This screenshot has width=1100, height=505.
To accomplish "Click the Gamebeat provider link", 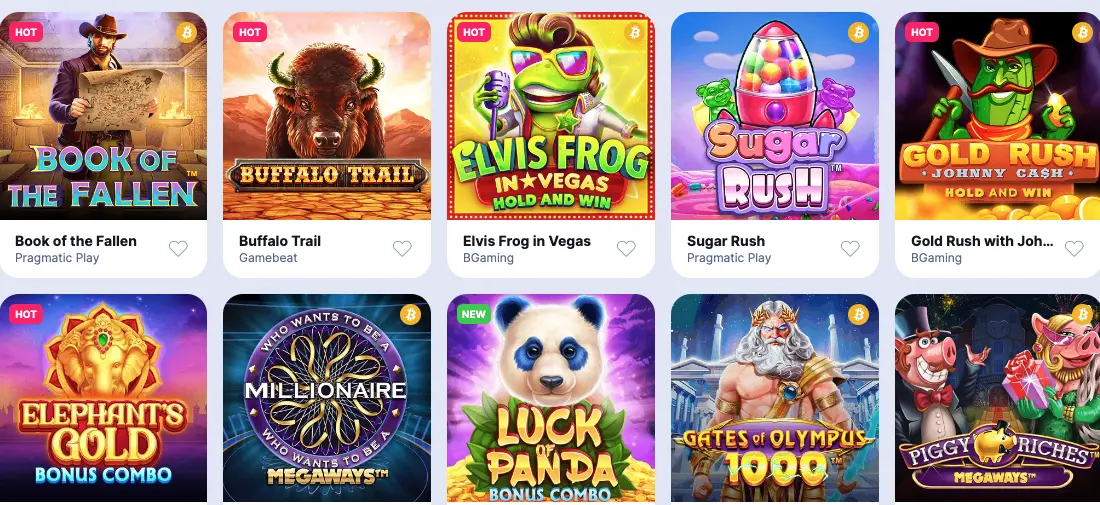I will pos(268,258).
